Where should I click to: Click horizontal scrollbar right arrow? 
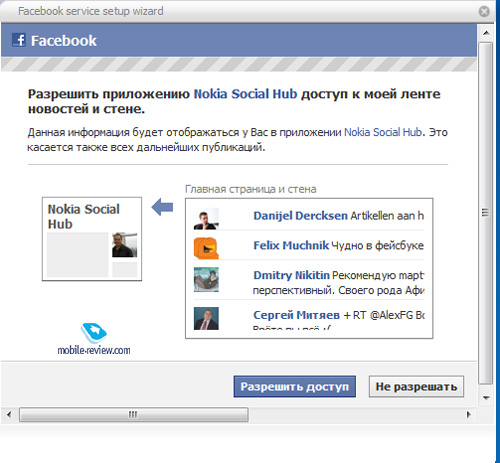pos(469,415)
